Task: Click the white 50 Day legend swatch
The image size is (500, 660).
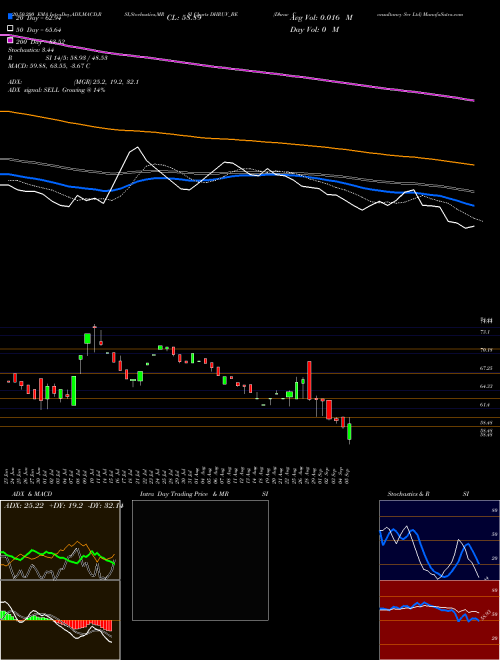Action: click(x=11, y=29)
